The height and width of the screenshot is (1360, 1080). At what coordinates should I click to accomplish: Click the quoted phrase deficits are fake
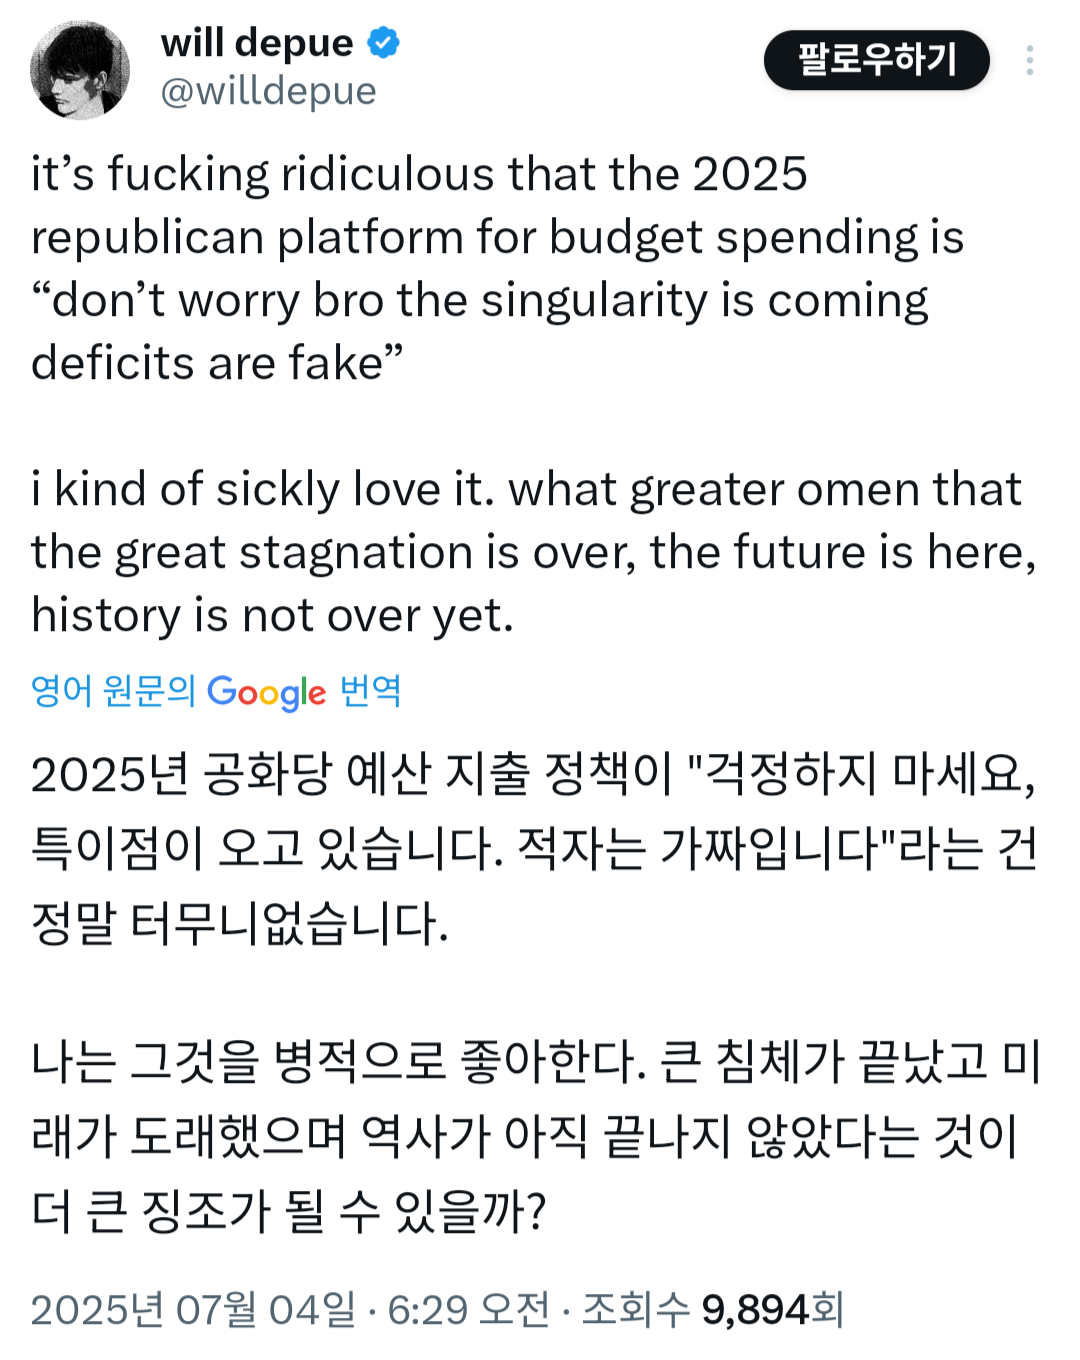[217, 363]
